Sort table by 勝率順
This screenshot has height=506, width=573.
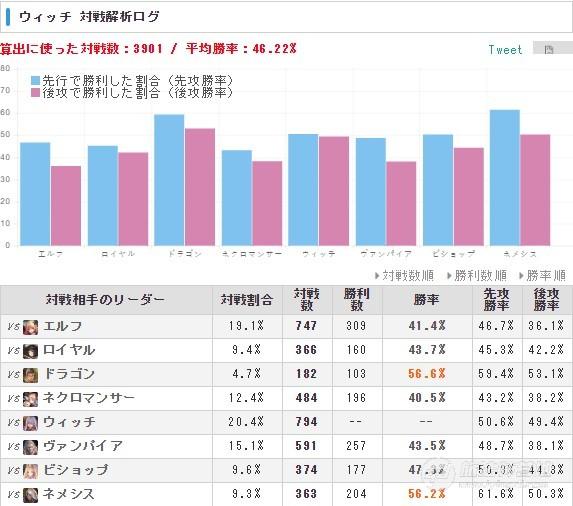click(542, 275)
